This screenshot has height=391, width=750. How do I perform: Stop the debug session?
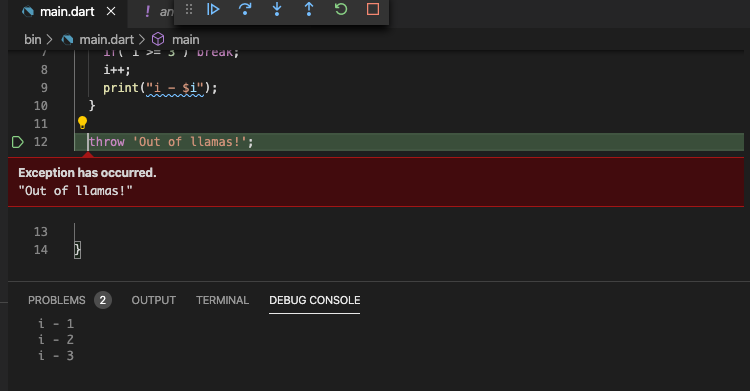click(373, 9)
